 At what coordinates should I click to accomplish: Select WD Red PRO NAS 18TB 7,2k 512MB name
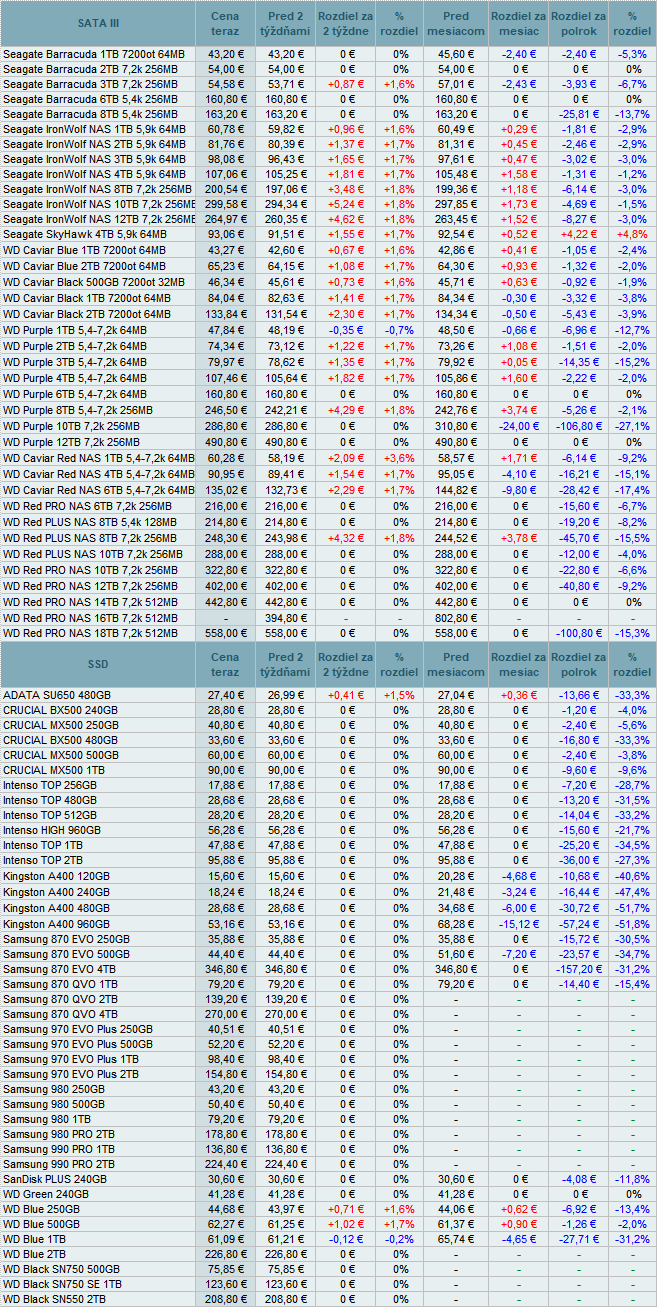coord(92,634)
